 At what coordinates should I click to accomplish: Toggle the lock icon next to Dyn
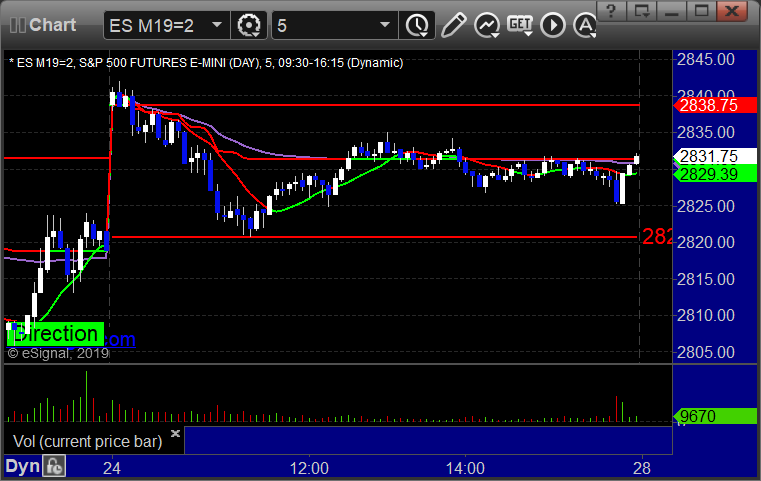(54, 466)
